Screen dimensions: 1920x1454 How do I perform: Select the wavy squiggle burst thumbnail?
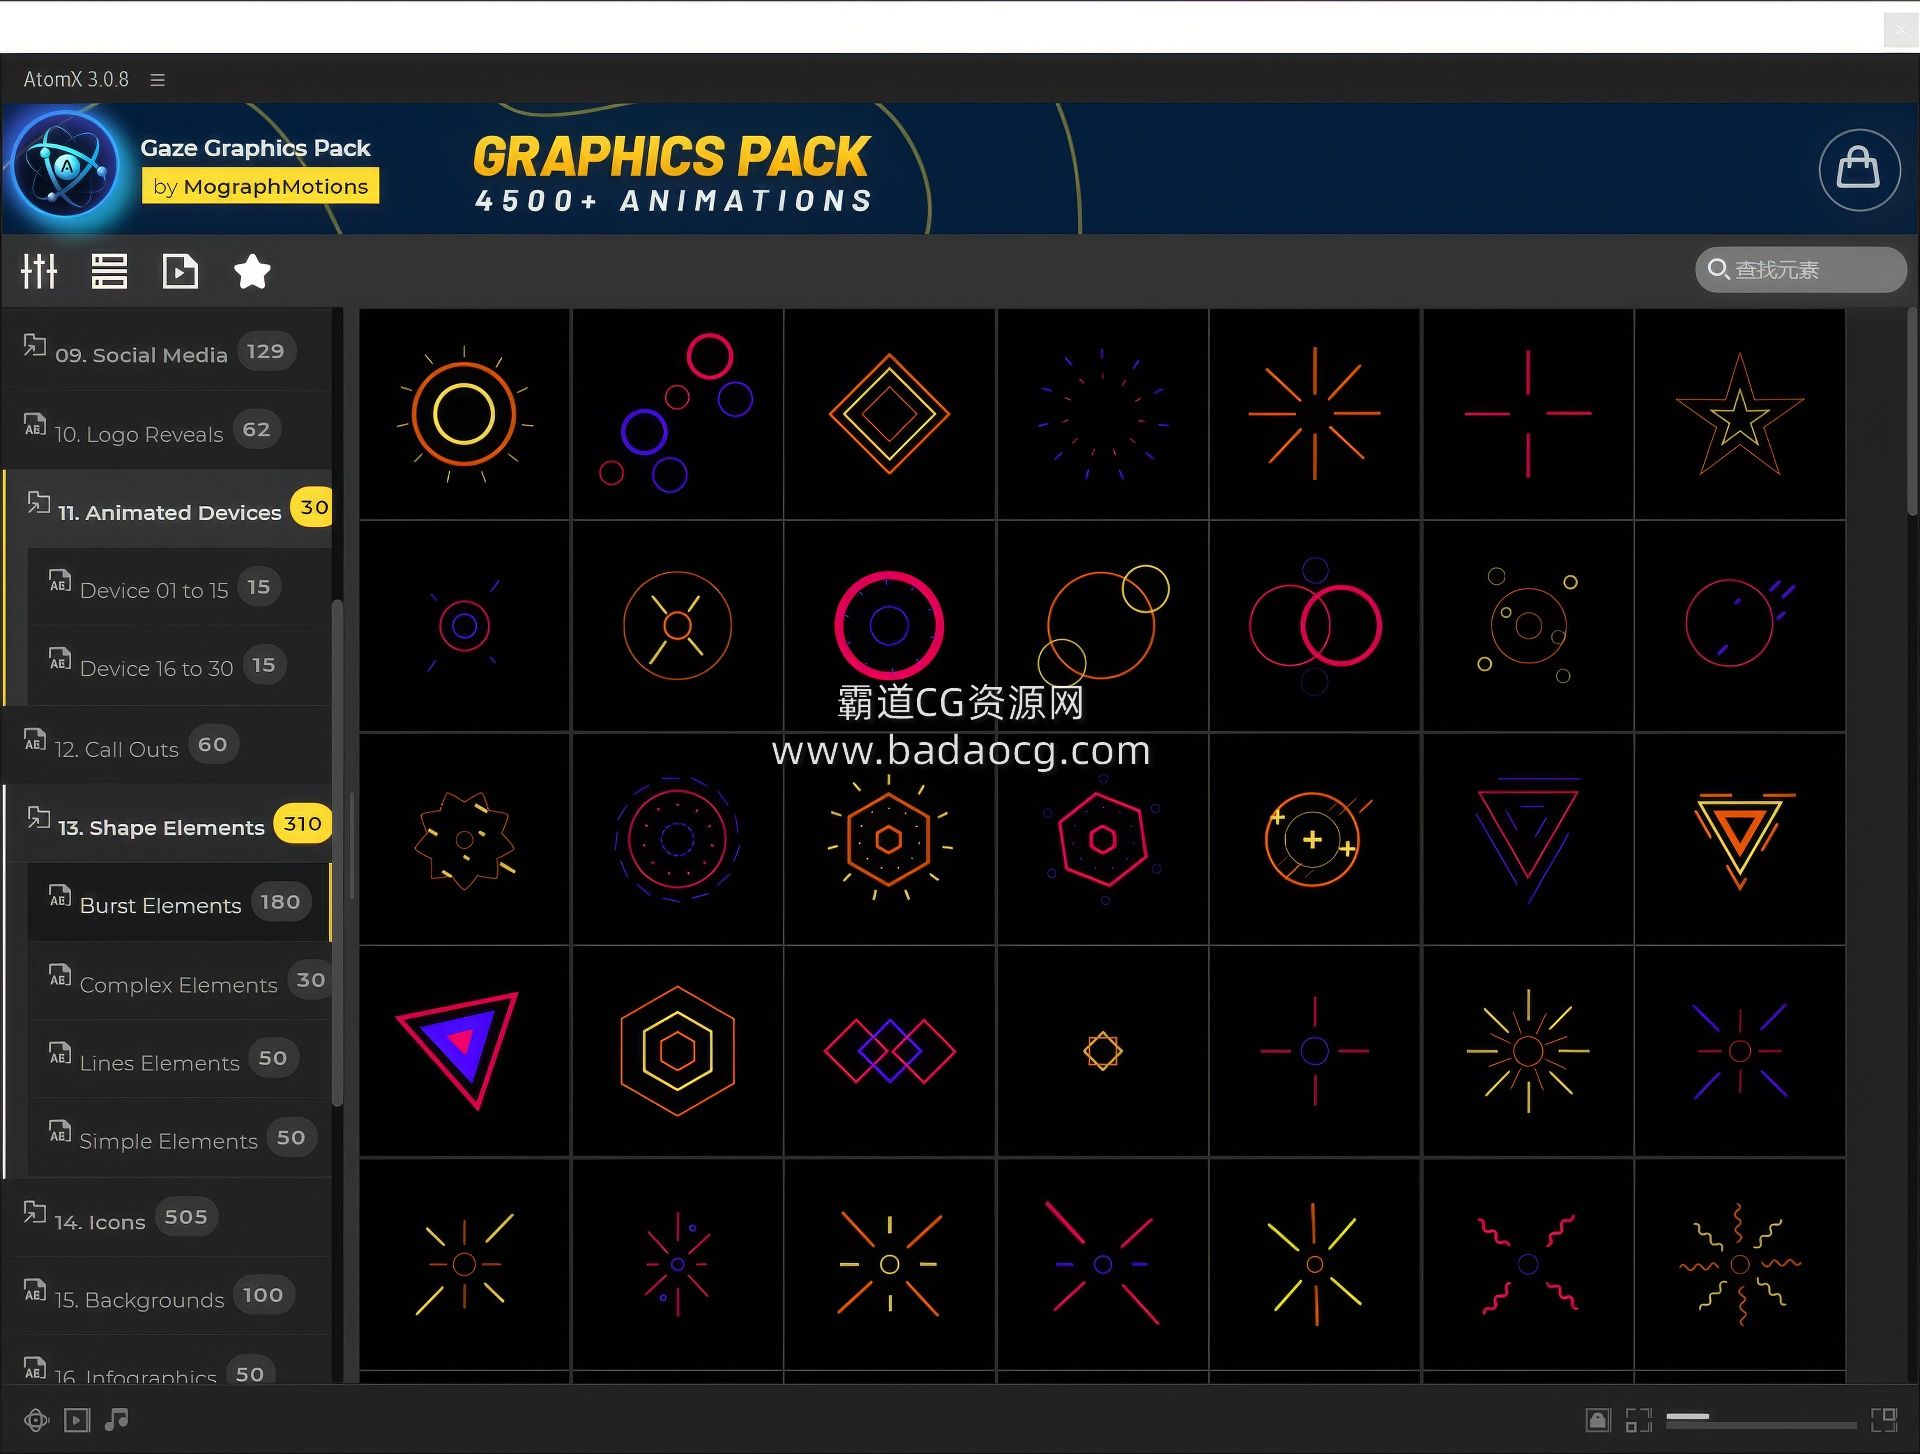pyautogui.click(x=1740, y=1264)
